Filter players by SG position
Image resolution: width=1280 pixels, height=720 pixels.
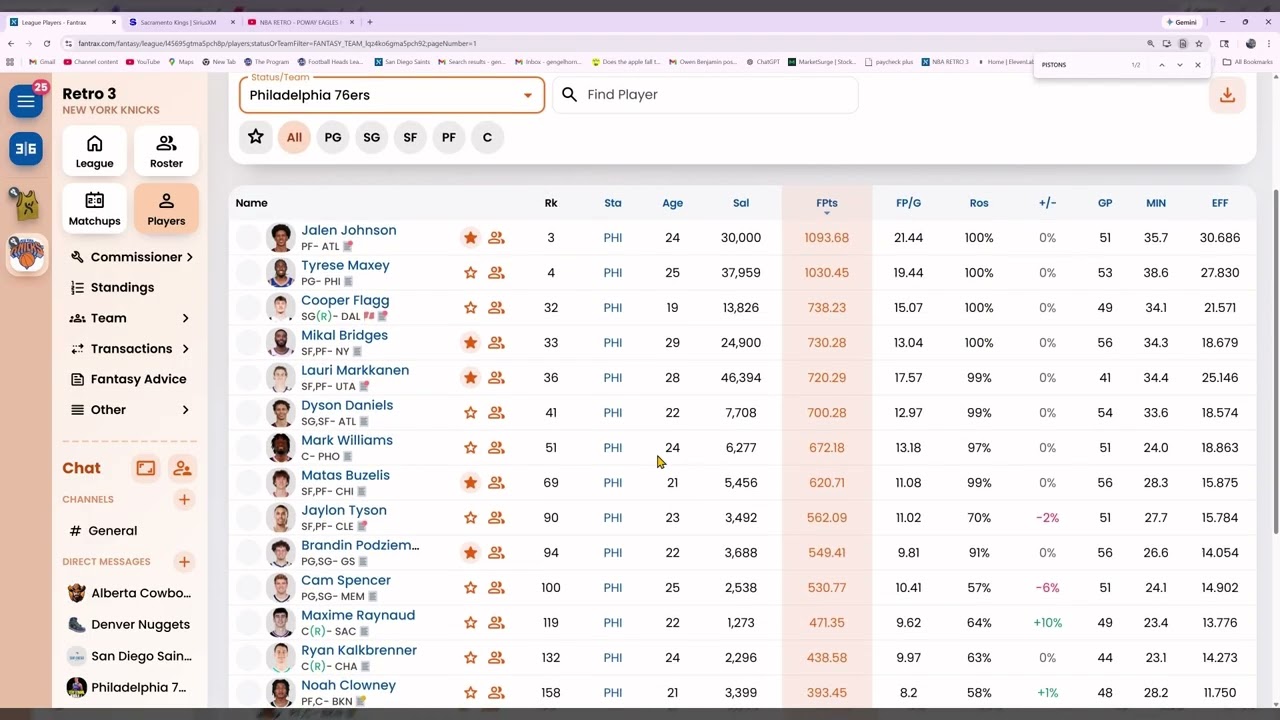(x=372, y=137)
